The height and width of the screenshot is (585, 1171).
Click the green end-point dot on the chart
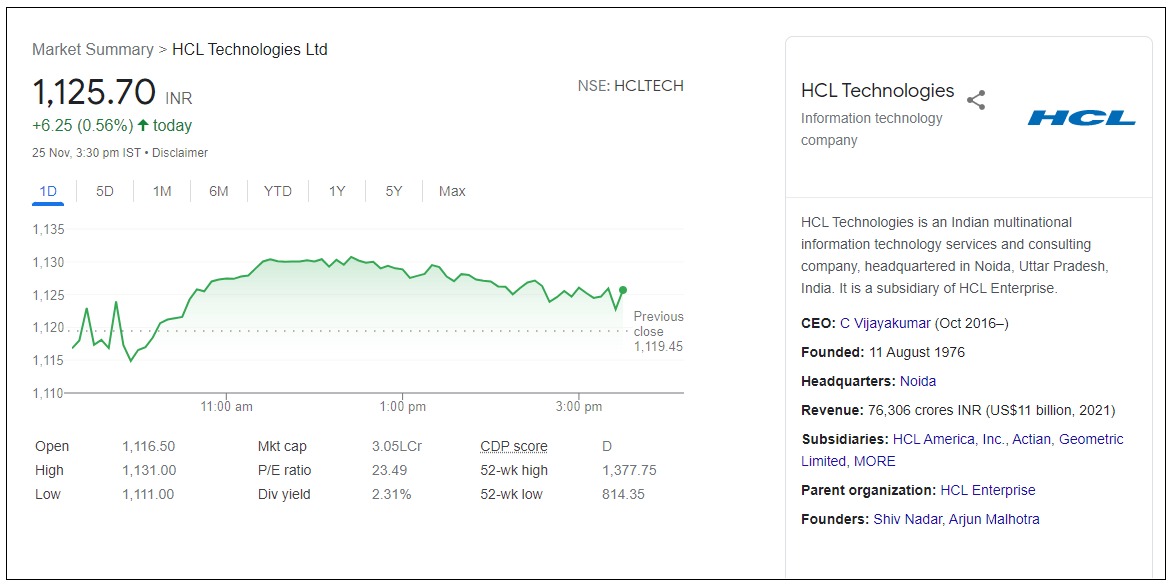(624, 290)
